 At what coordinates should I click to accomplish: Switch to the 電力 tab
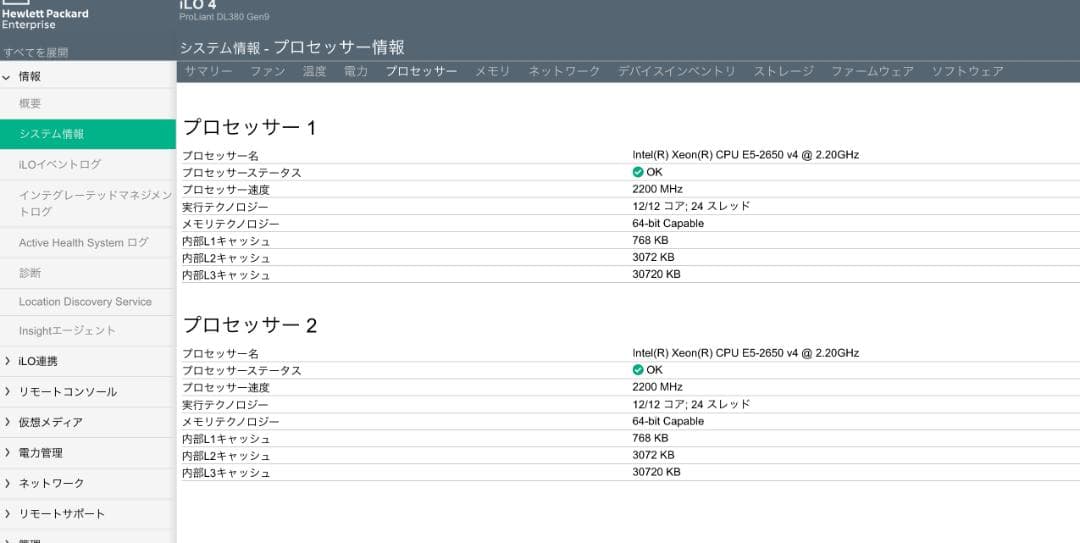pos(356,71)
